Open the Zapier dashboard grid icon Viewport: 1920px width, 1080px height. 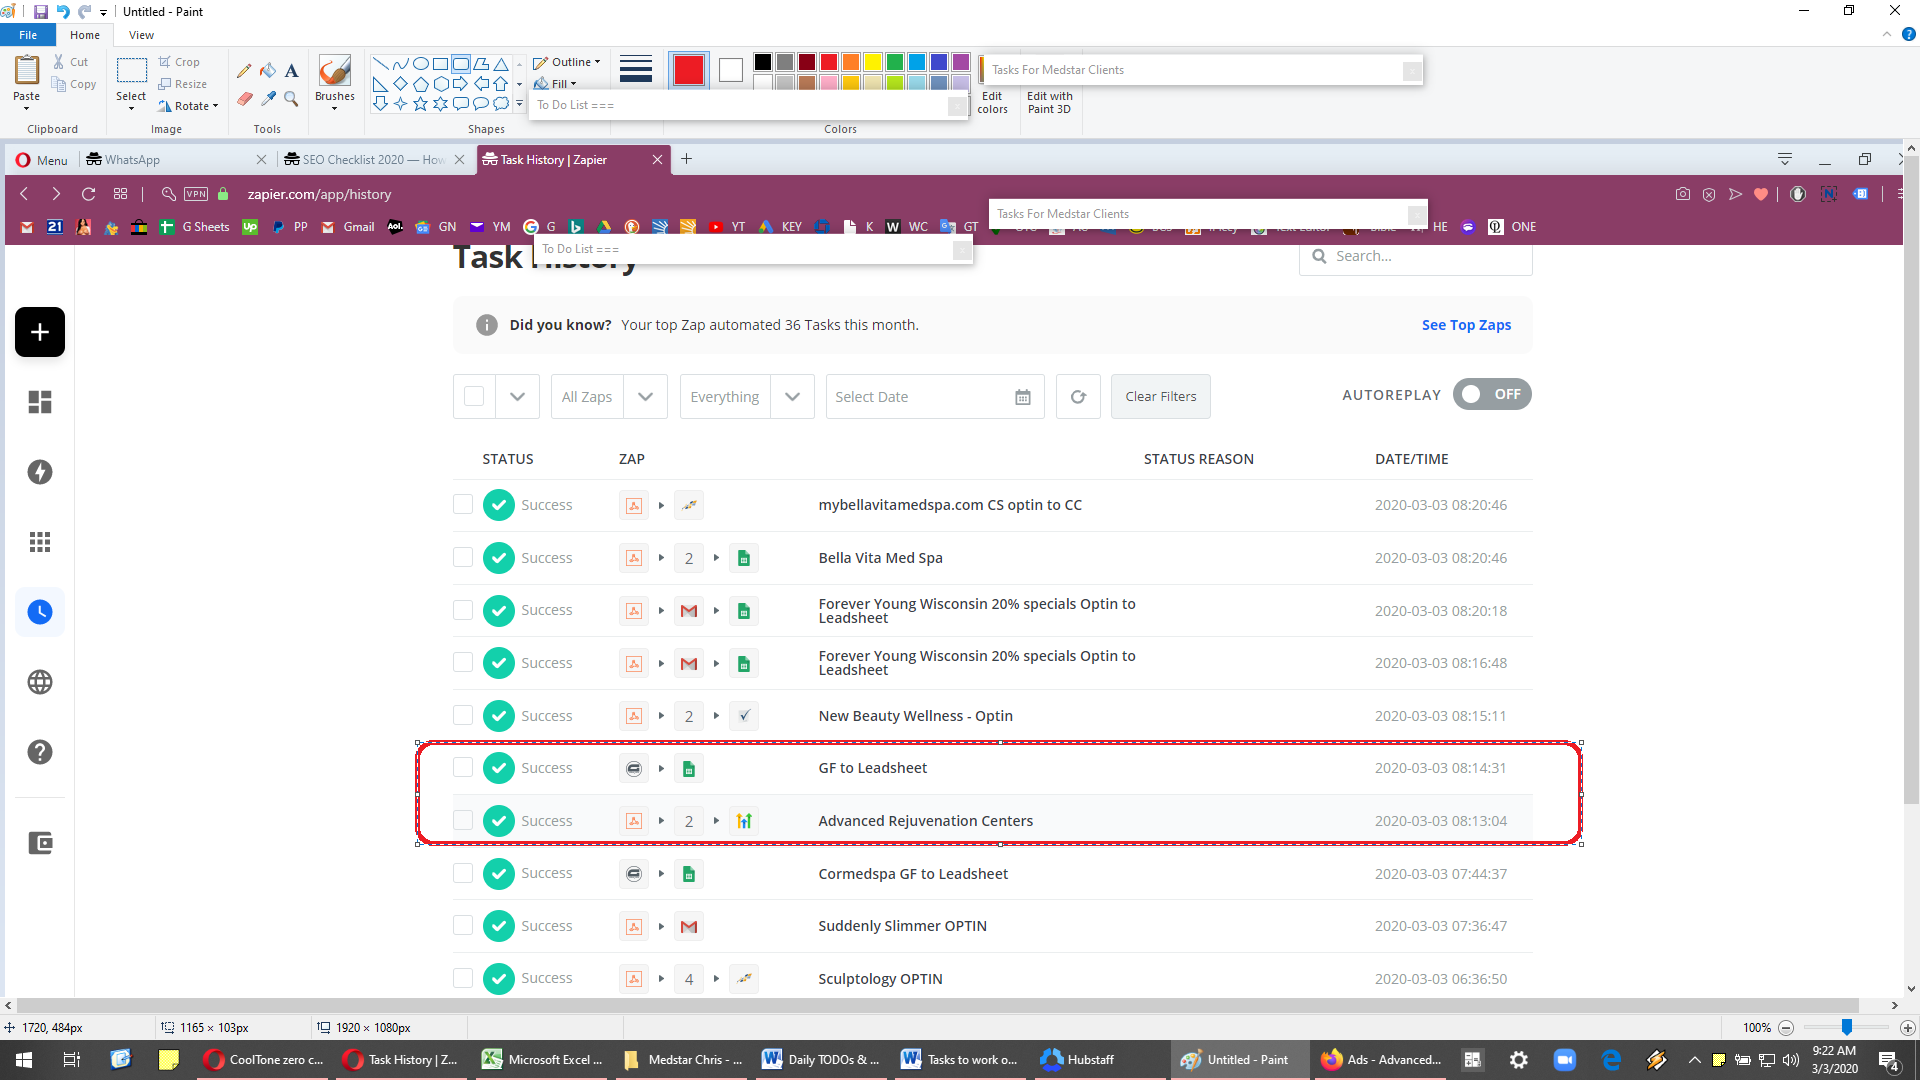pyautogui.click(x=40, y=402)
